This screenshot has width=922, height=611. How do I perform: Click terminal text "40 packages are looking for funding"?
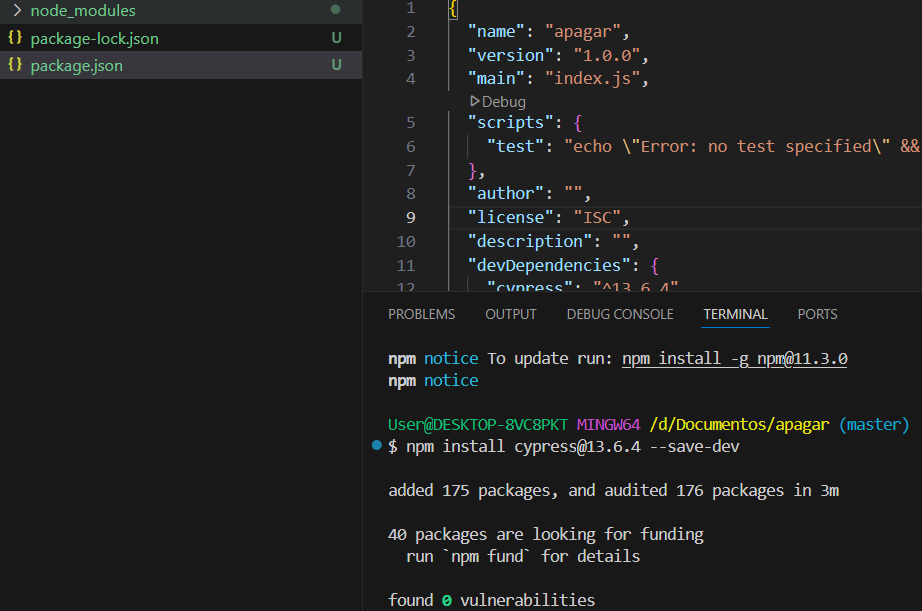tap(546, 535)
